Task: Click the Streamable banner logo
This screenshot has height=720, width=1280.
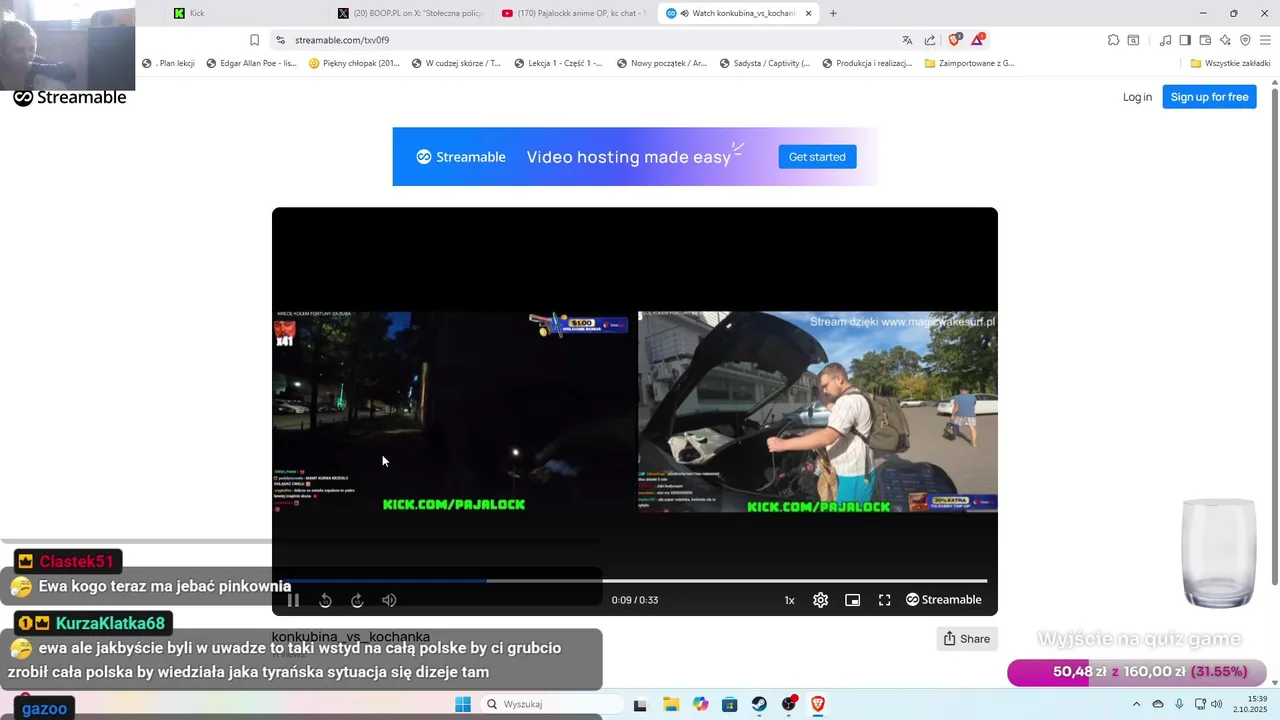Action: [x=461, y=157]
